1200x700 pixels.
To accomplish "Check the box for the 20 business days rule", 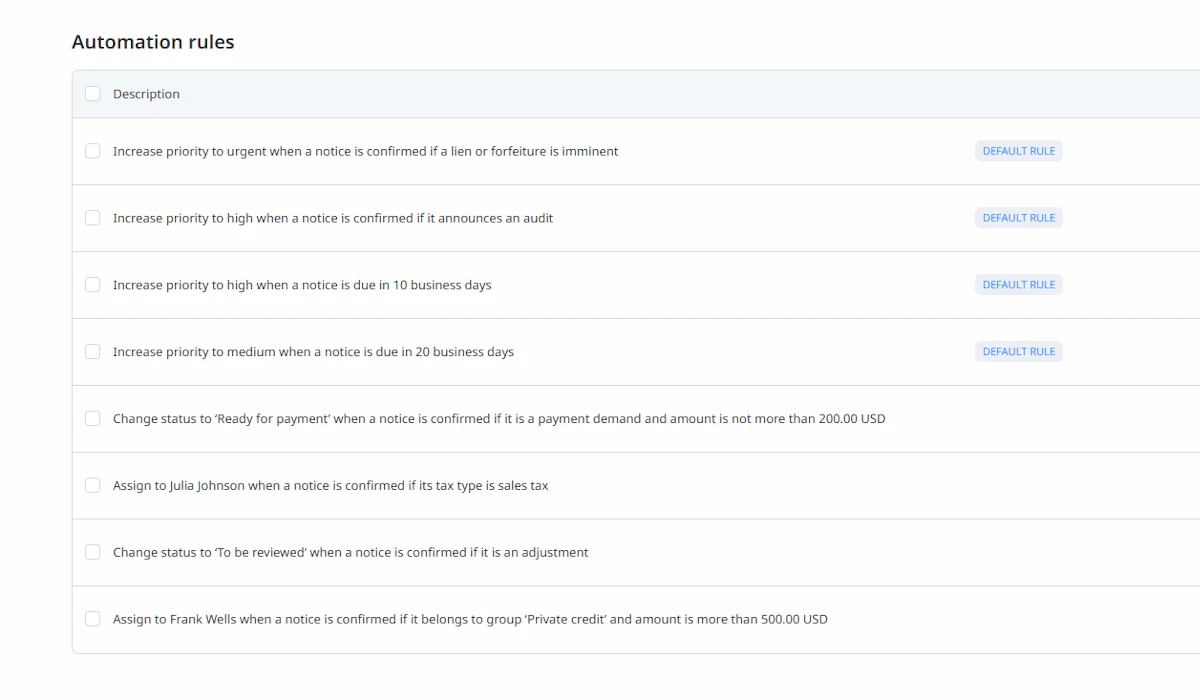I will click(x=93, y=352).
